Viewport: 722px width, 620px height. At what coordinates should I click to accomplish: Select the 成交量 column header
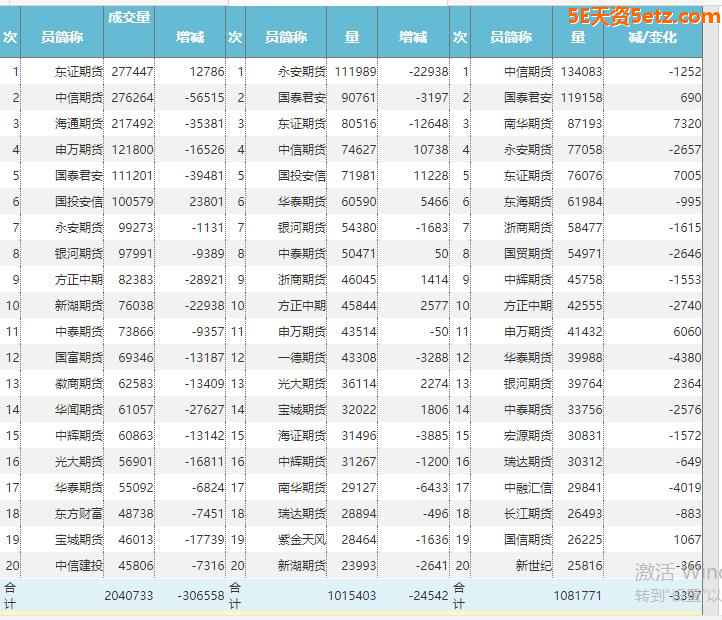tap(129, 18)
